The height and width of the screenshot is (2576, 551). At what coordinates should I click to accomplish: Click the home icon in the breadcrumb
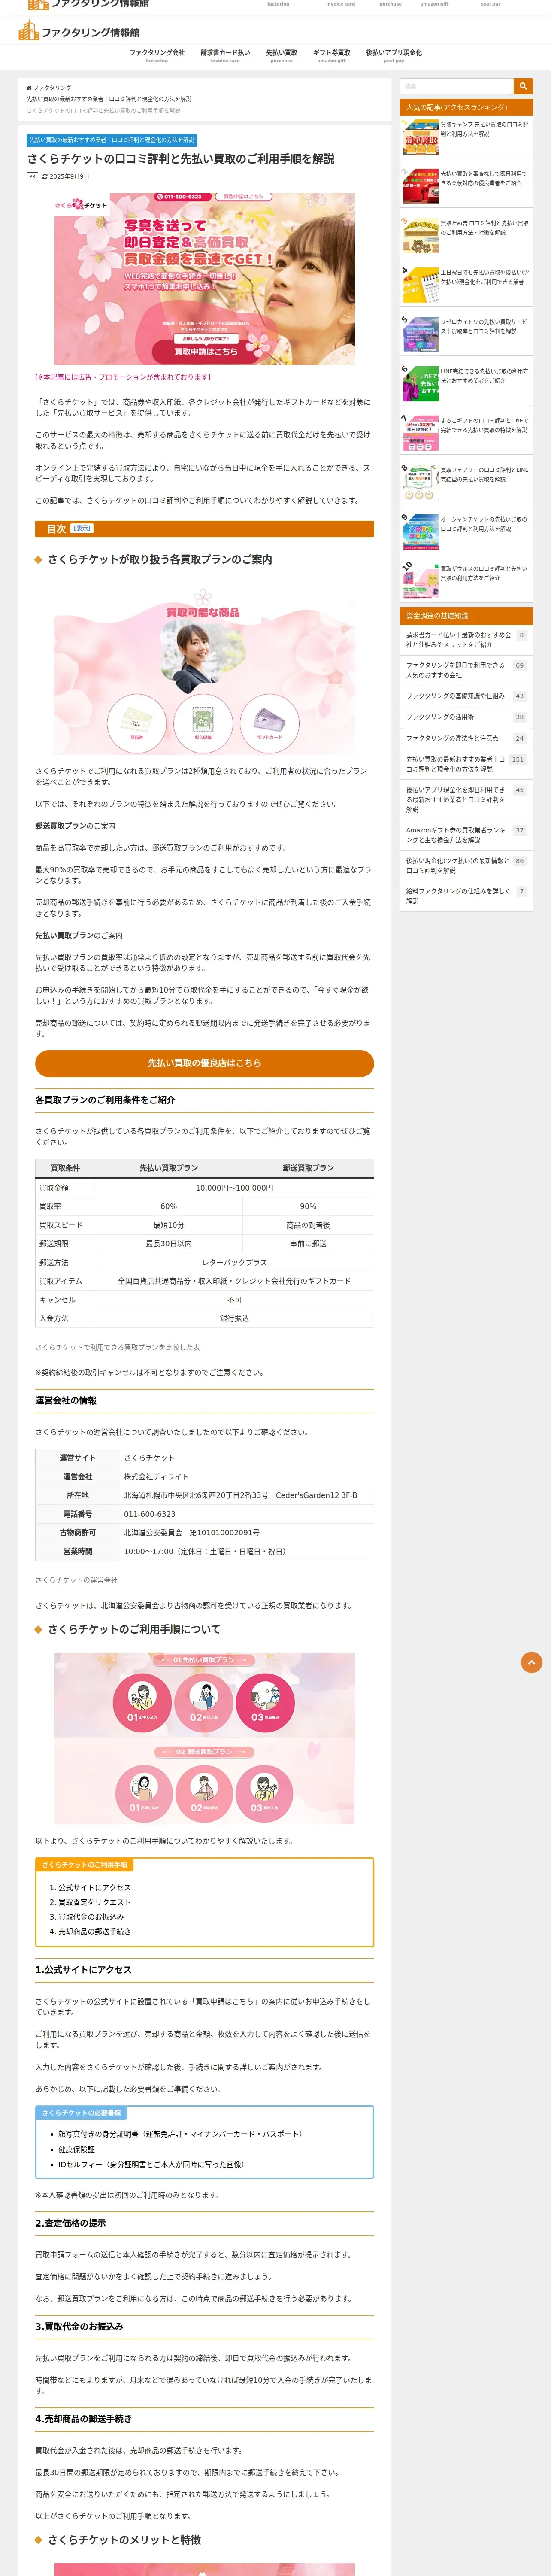pyautogui.click(x=29, y=88)
